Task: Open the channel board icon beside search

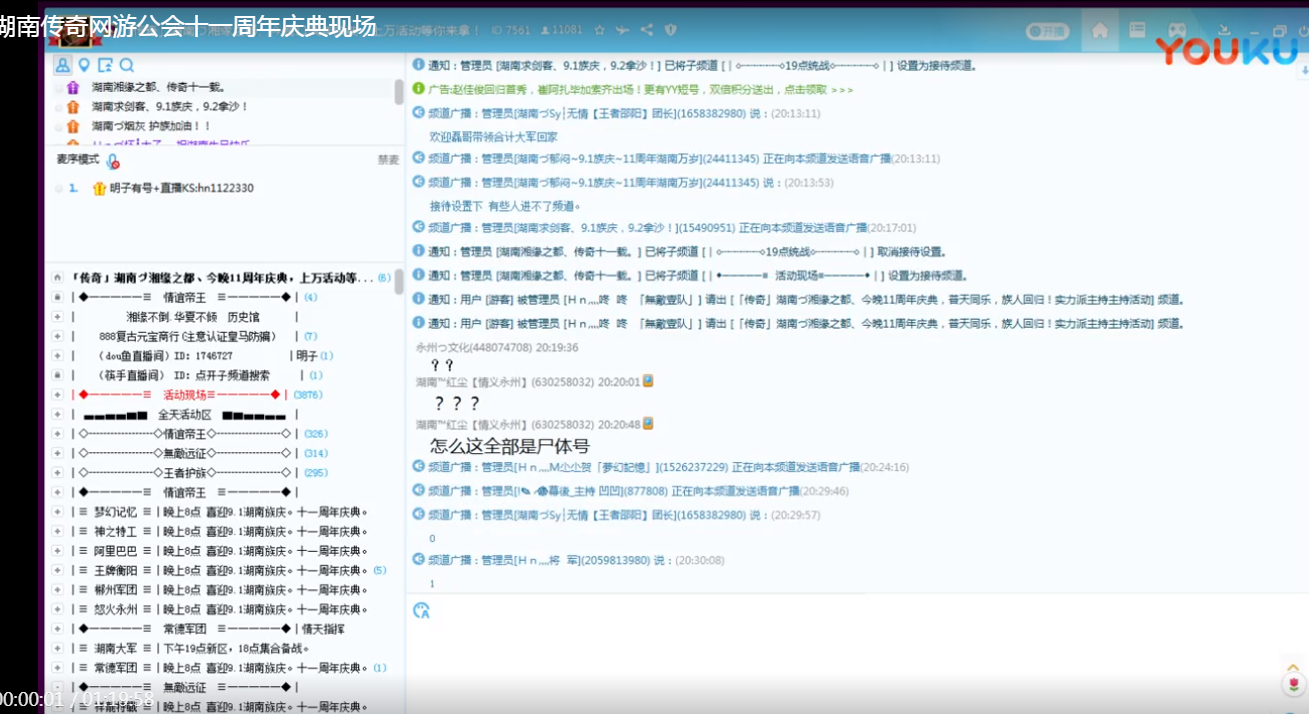Action: (105, 65)
